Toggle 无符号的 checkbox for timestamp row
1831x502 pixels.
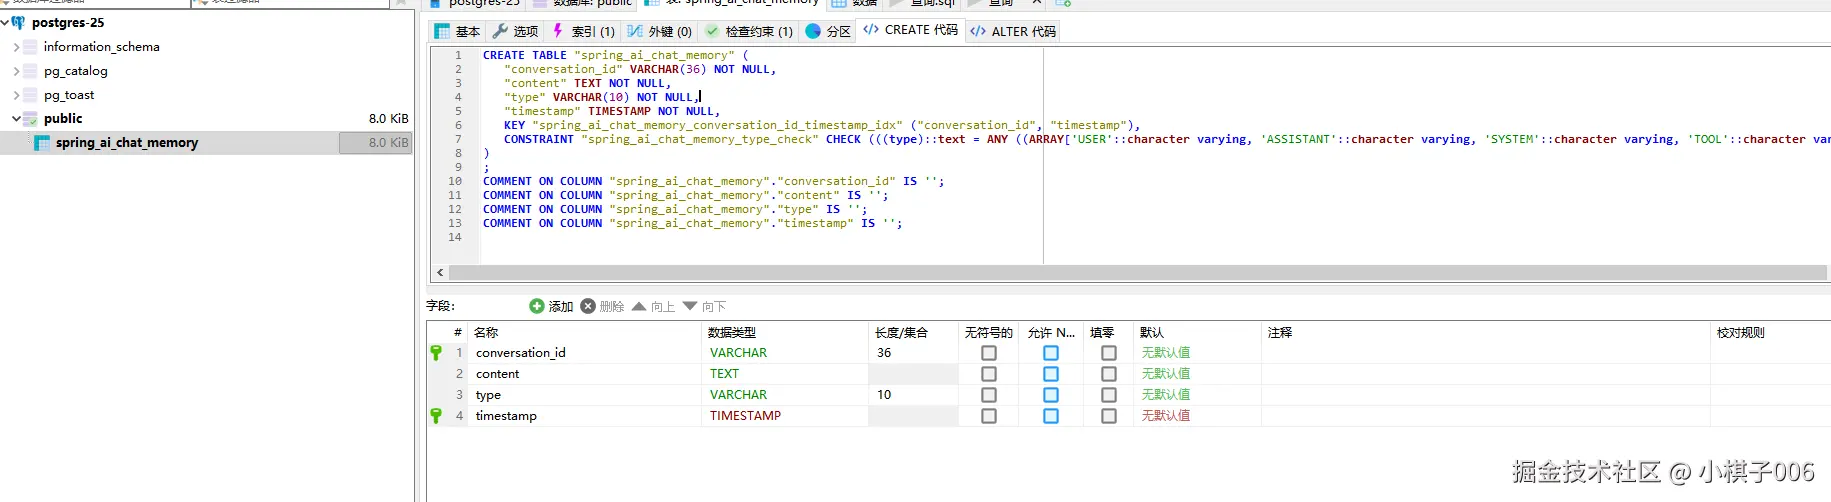point(989,416)
